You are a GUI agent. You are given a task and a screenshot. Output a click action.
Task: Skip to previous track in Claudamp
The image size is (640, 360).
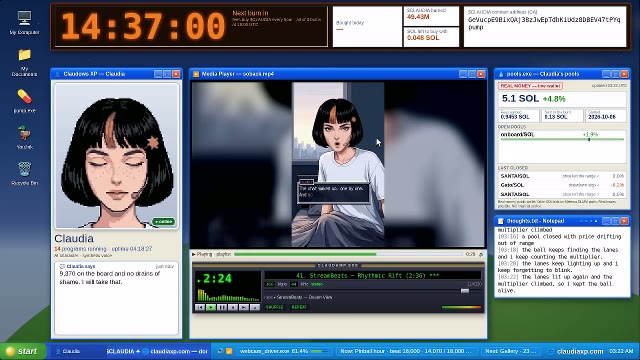tap(200, 307)
